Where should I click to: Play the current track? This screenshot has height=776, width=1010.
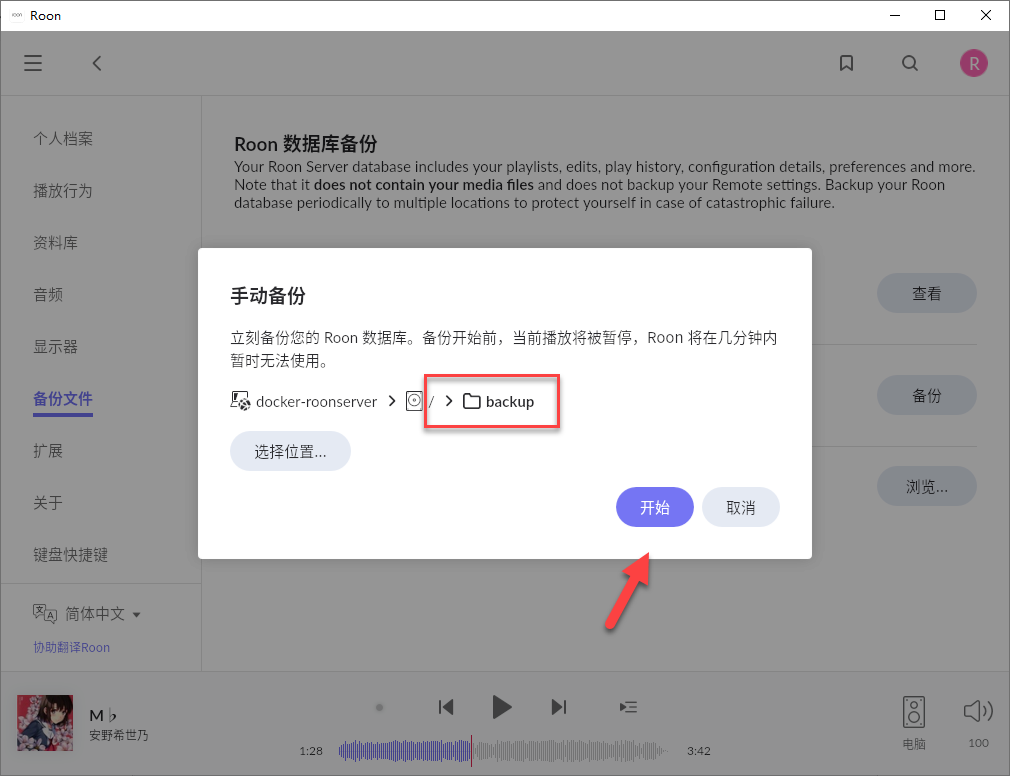click(x=501, y=707)
